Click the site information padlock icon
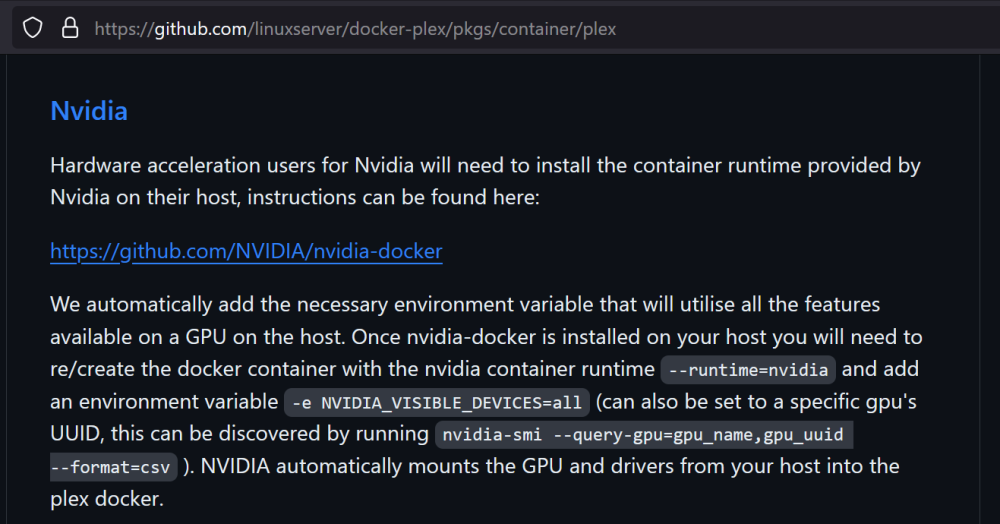 tap(70, 29)
